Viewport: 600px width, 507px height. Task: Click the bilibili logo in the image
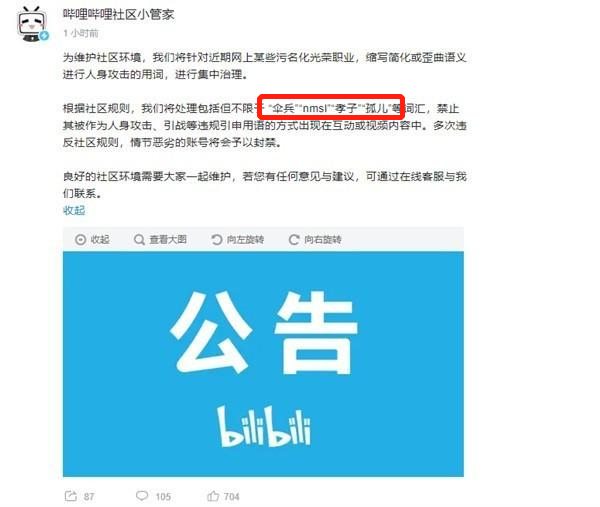(264, 426)
